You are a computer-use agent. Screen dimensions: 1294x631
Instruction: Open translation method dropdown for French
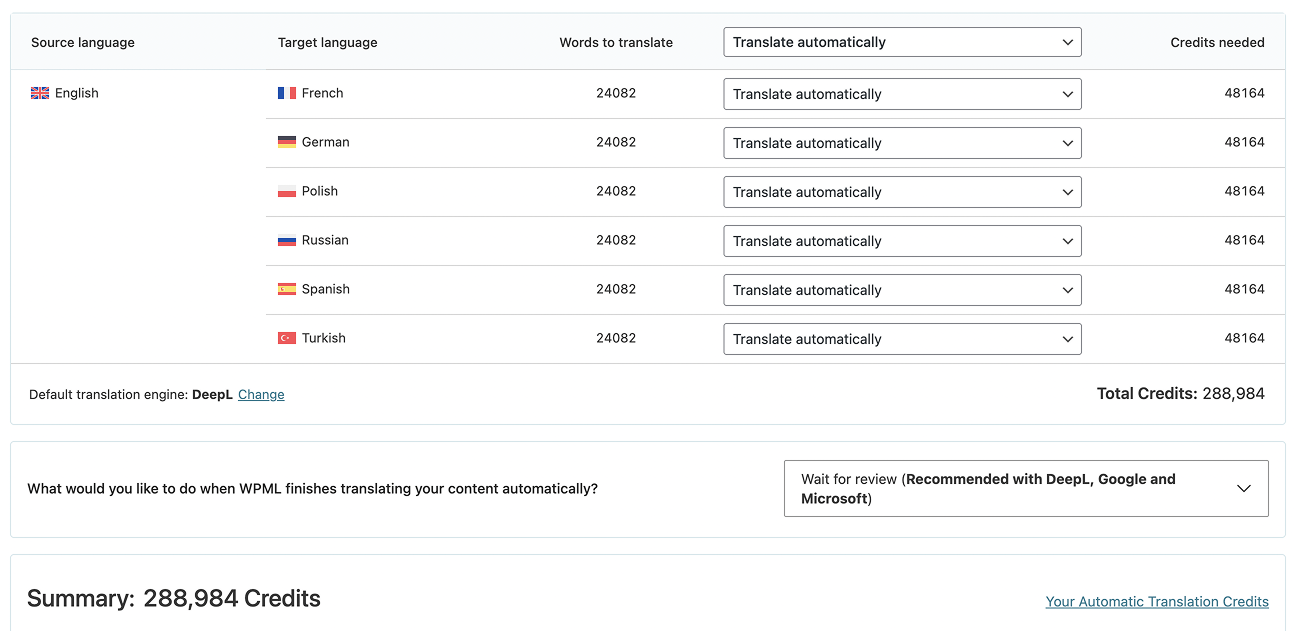pyautogui.click(x=902, y=94)
